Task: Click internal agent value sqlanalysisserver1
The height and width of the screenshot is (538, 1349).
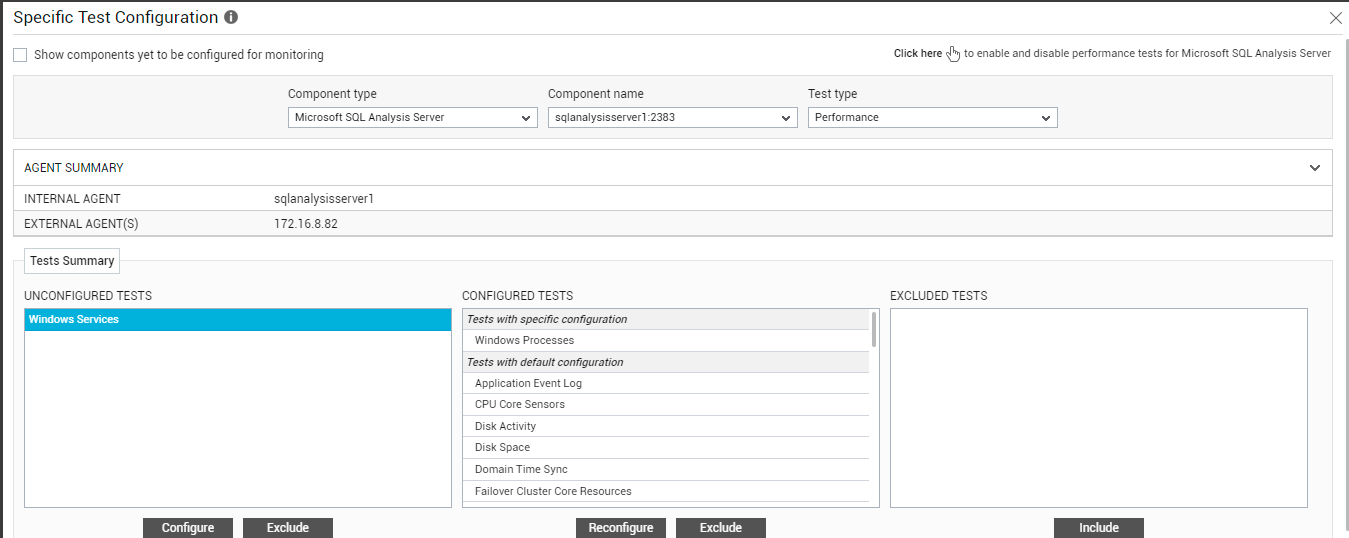Action: 324,199
